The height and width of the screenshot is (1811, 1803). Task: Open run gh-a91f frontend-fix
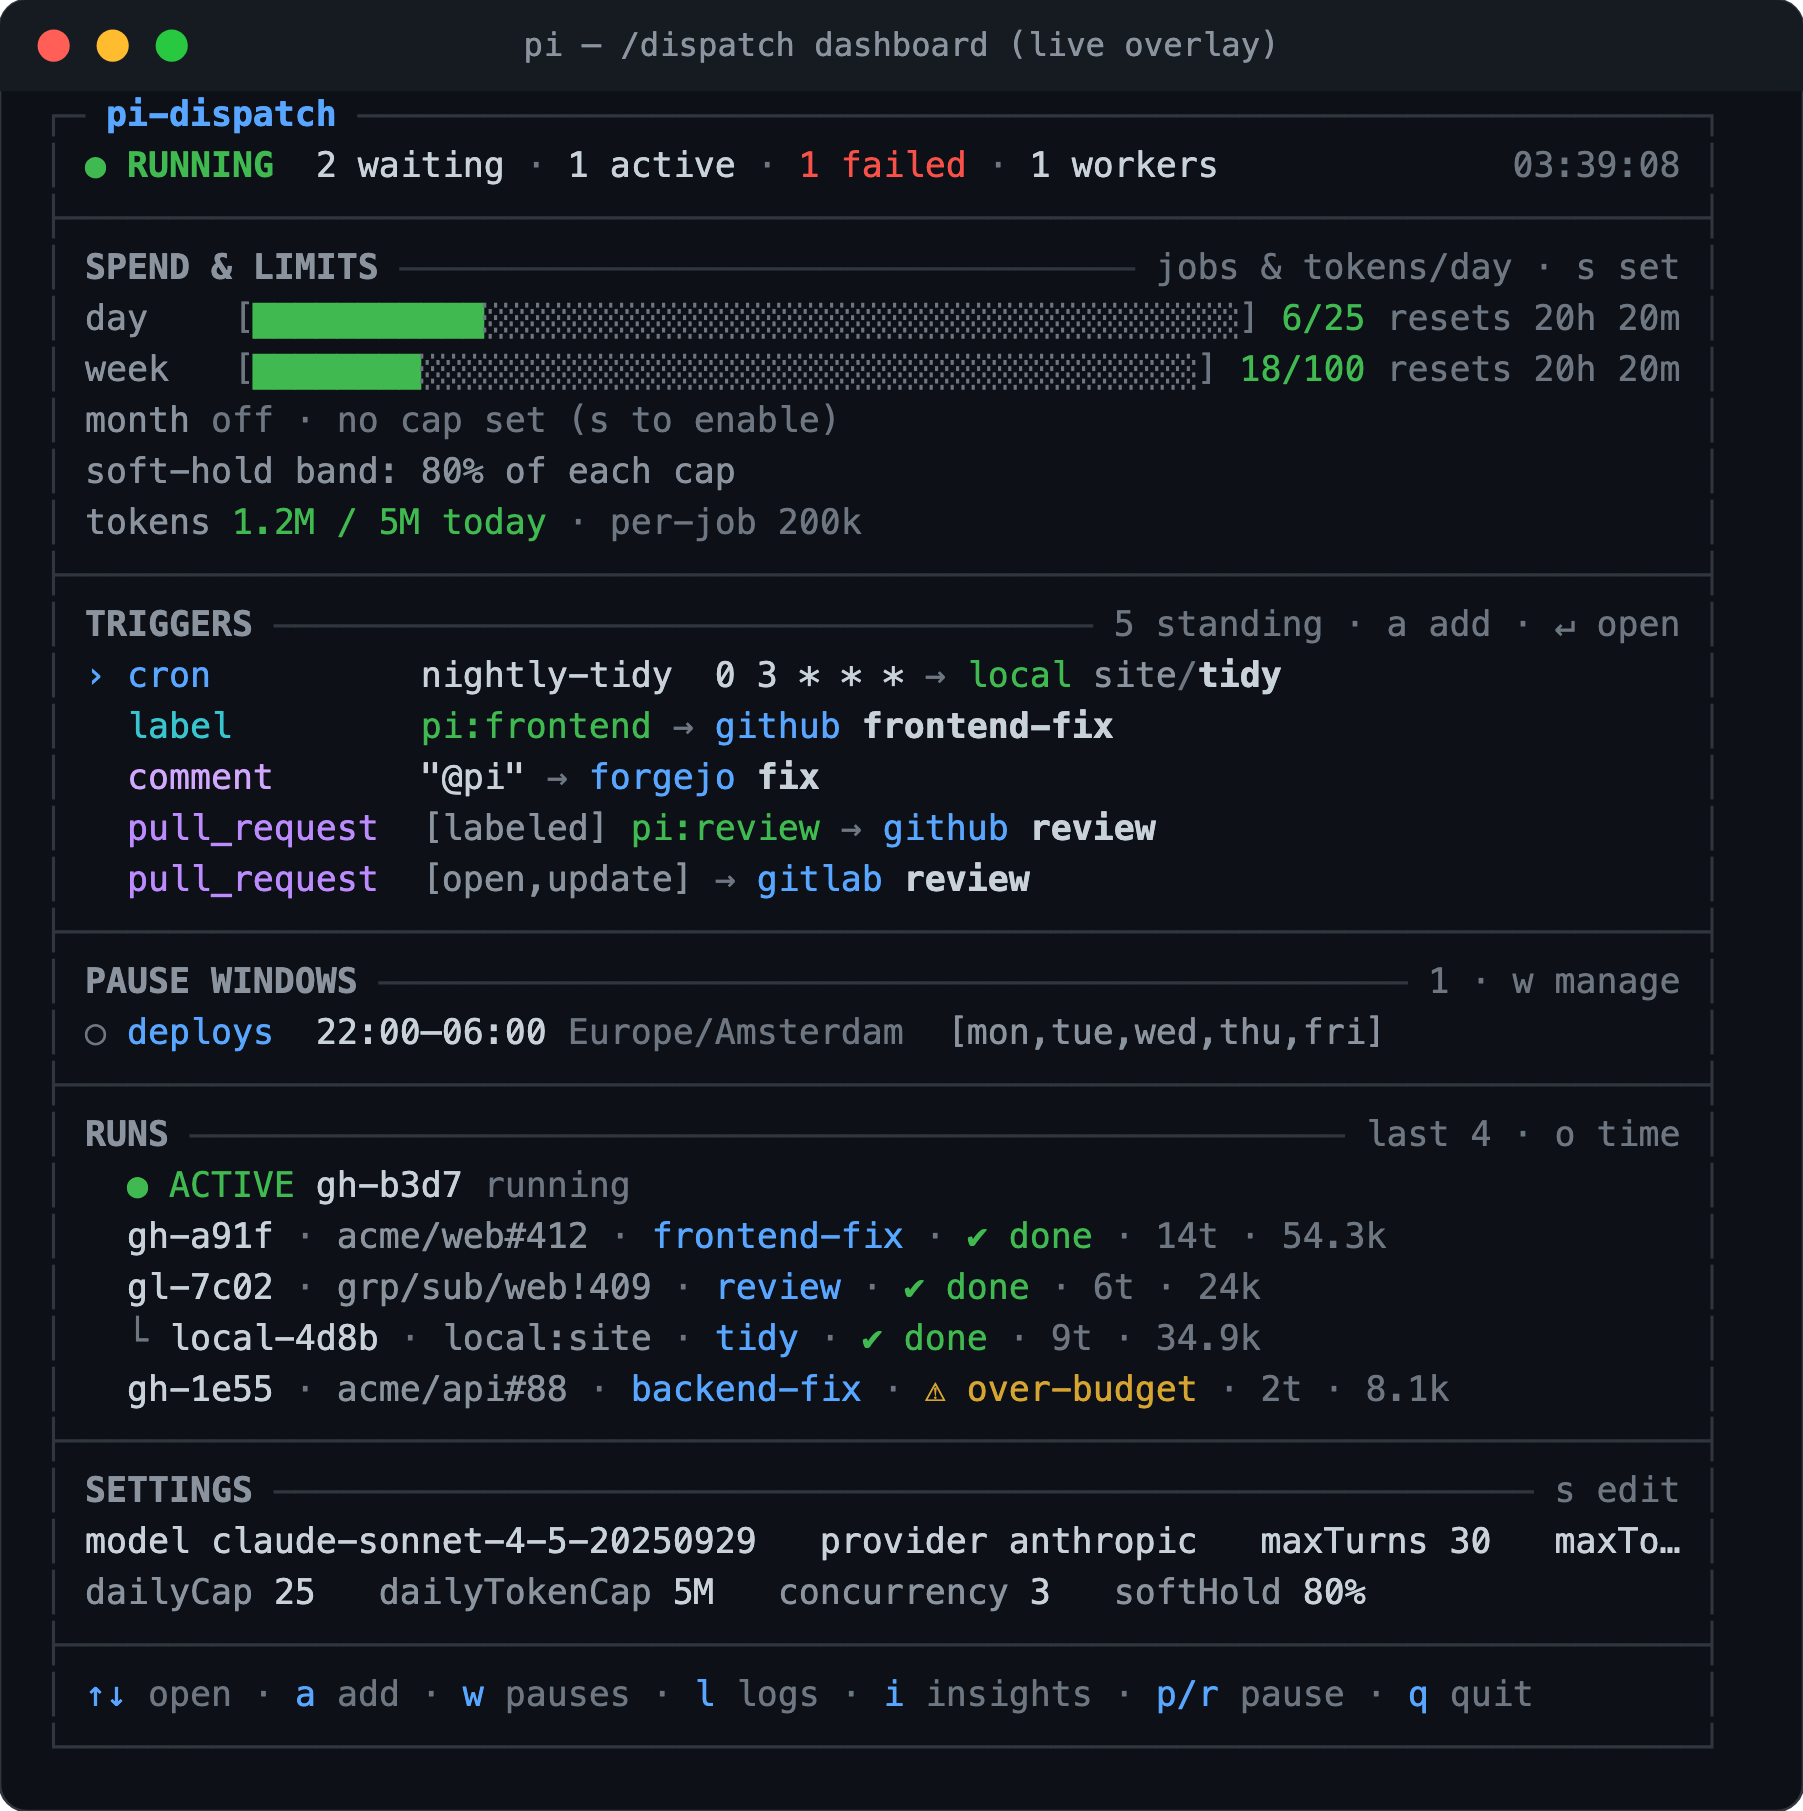pyautogui.click(x=757, y=1236)
